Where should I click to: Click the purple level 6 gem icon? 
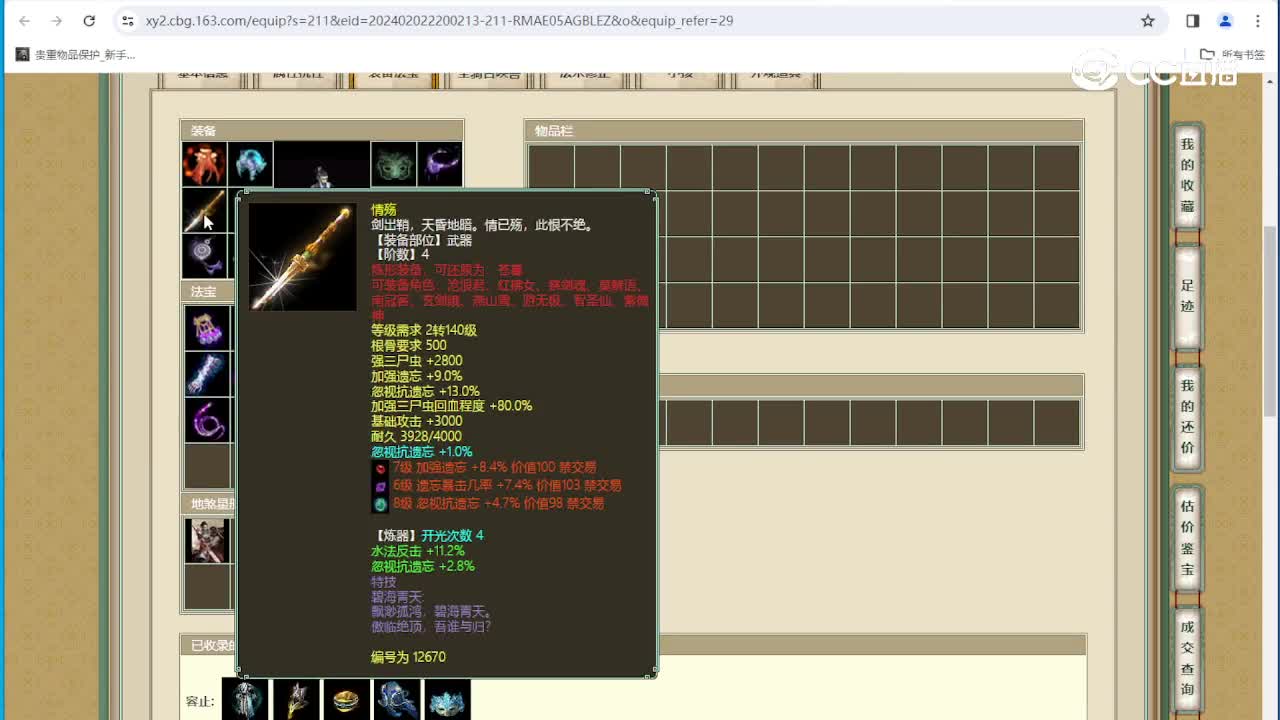(380, 486)
